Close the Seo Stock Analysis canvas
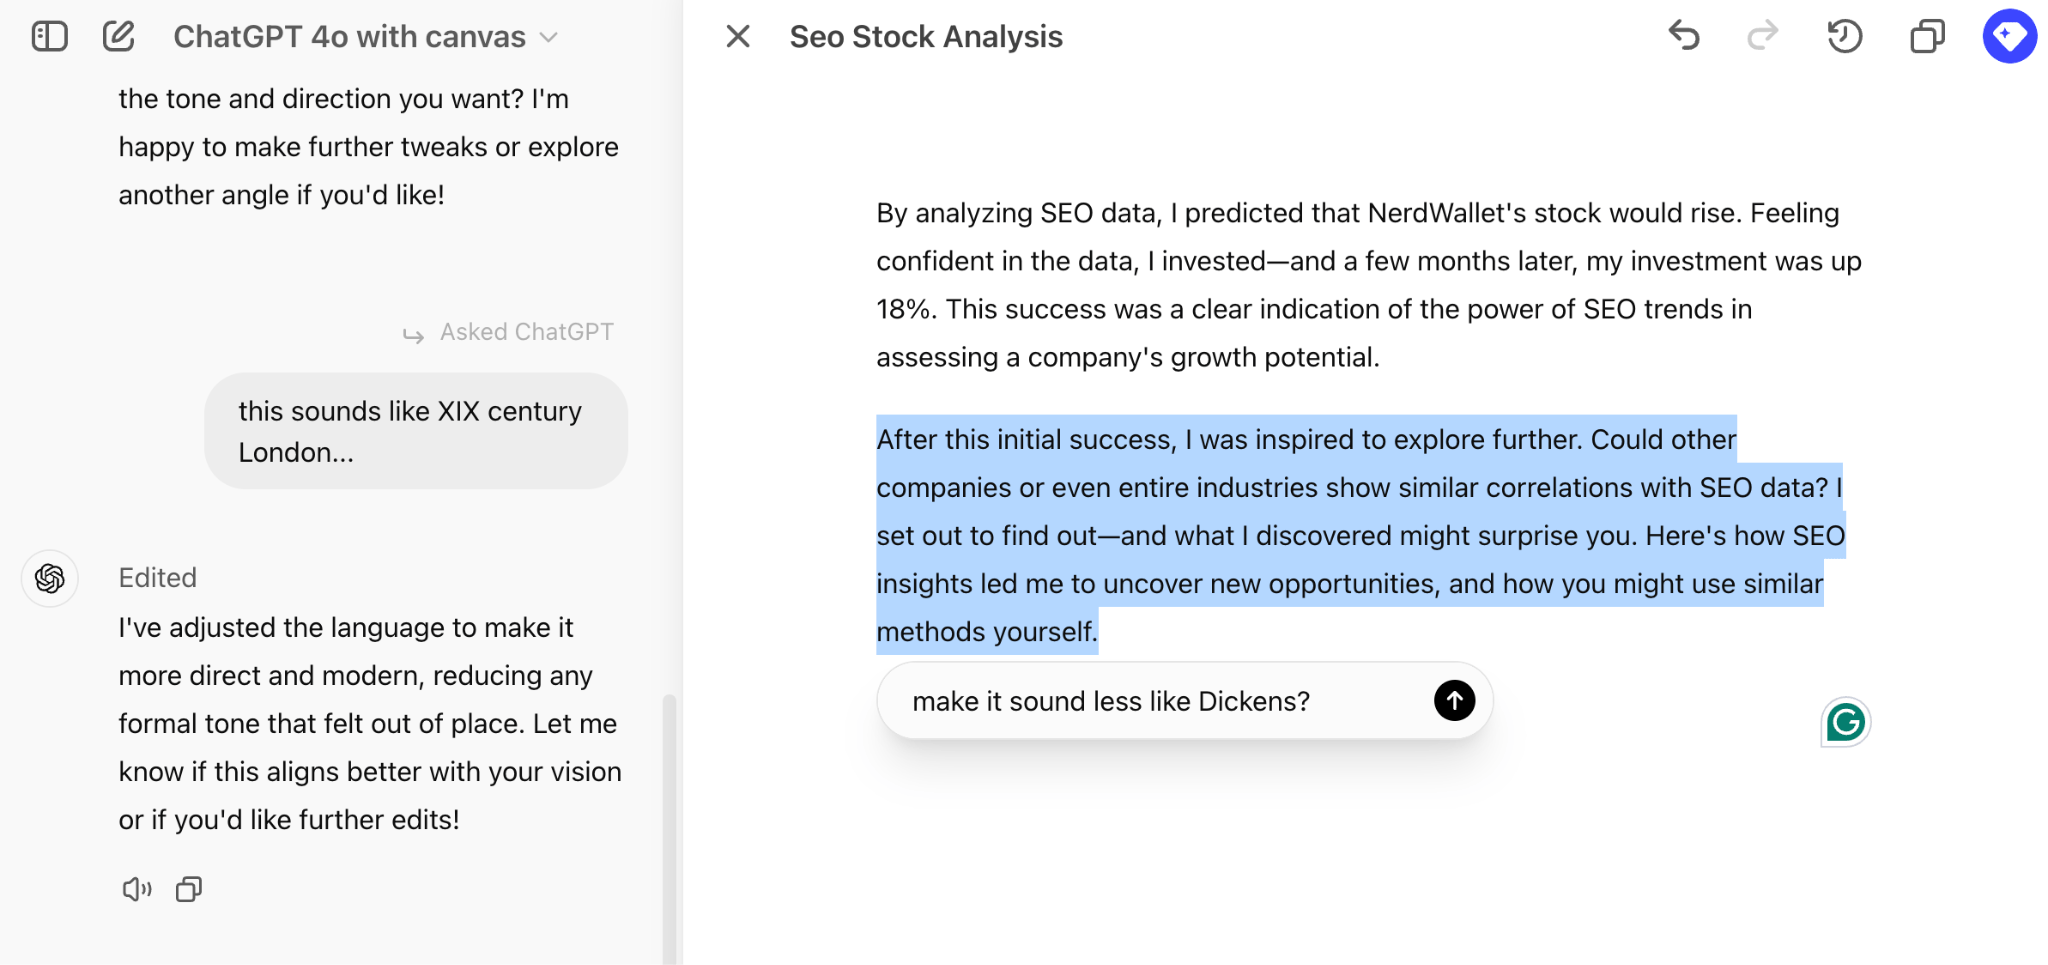 pyautogui.click(x=738, y=37)
